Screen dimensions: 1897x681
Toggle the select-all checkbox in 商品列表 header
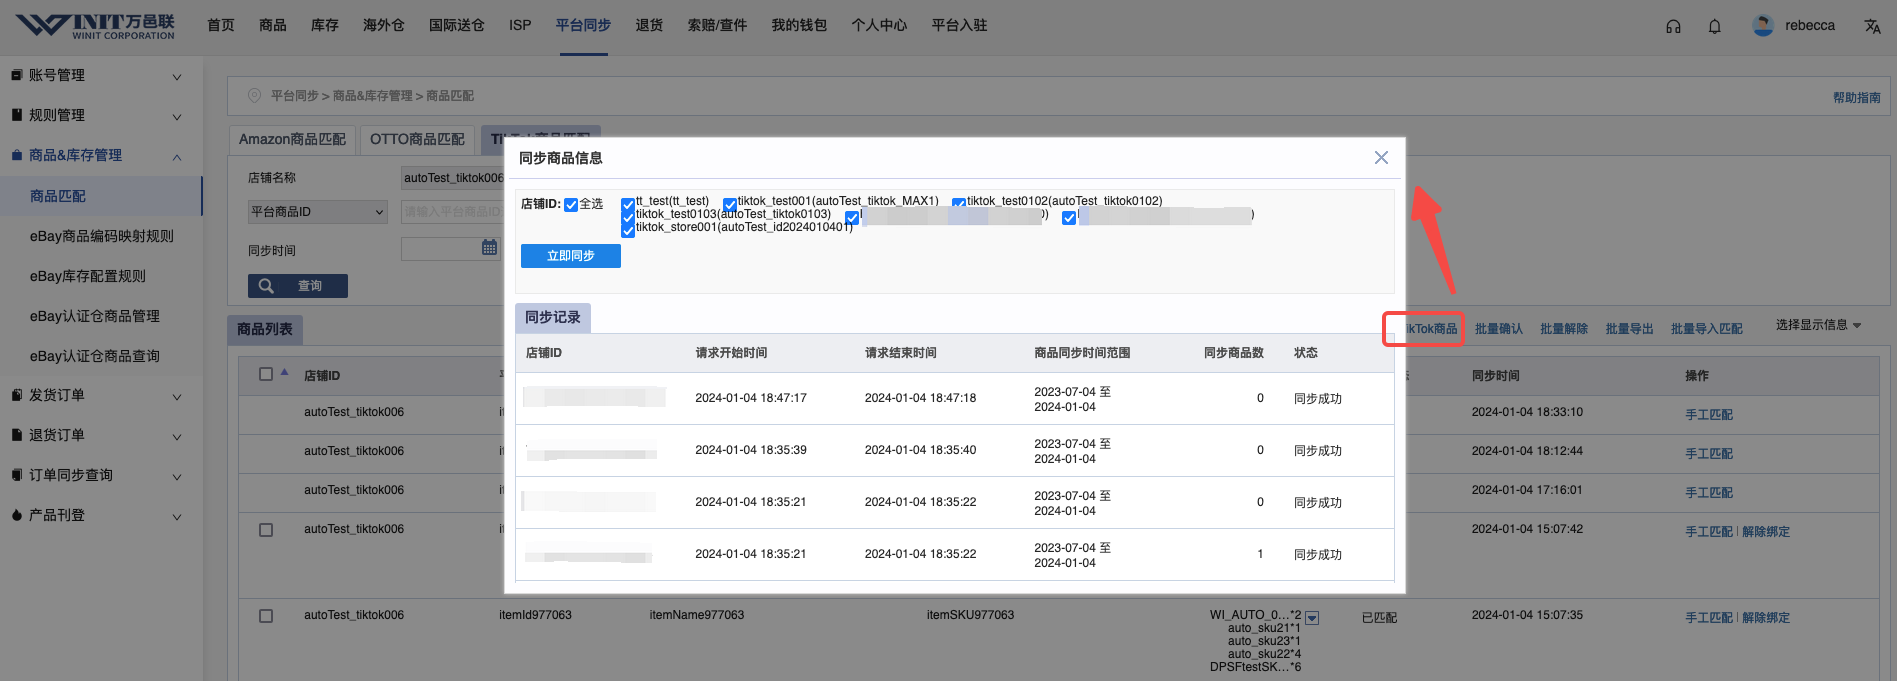266,374
